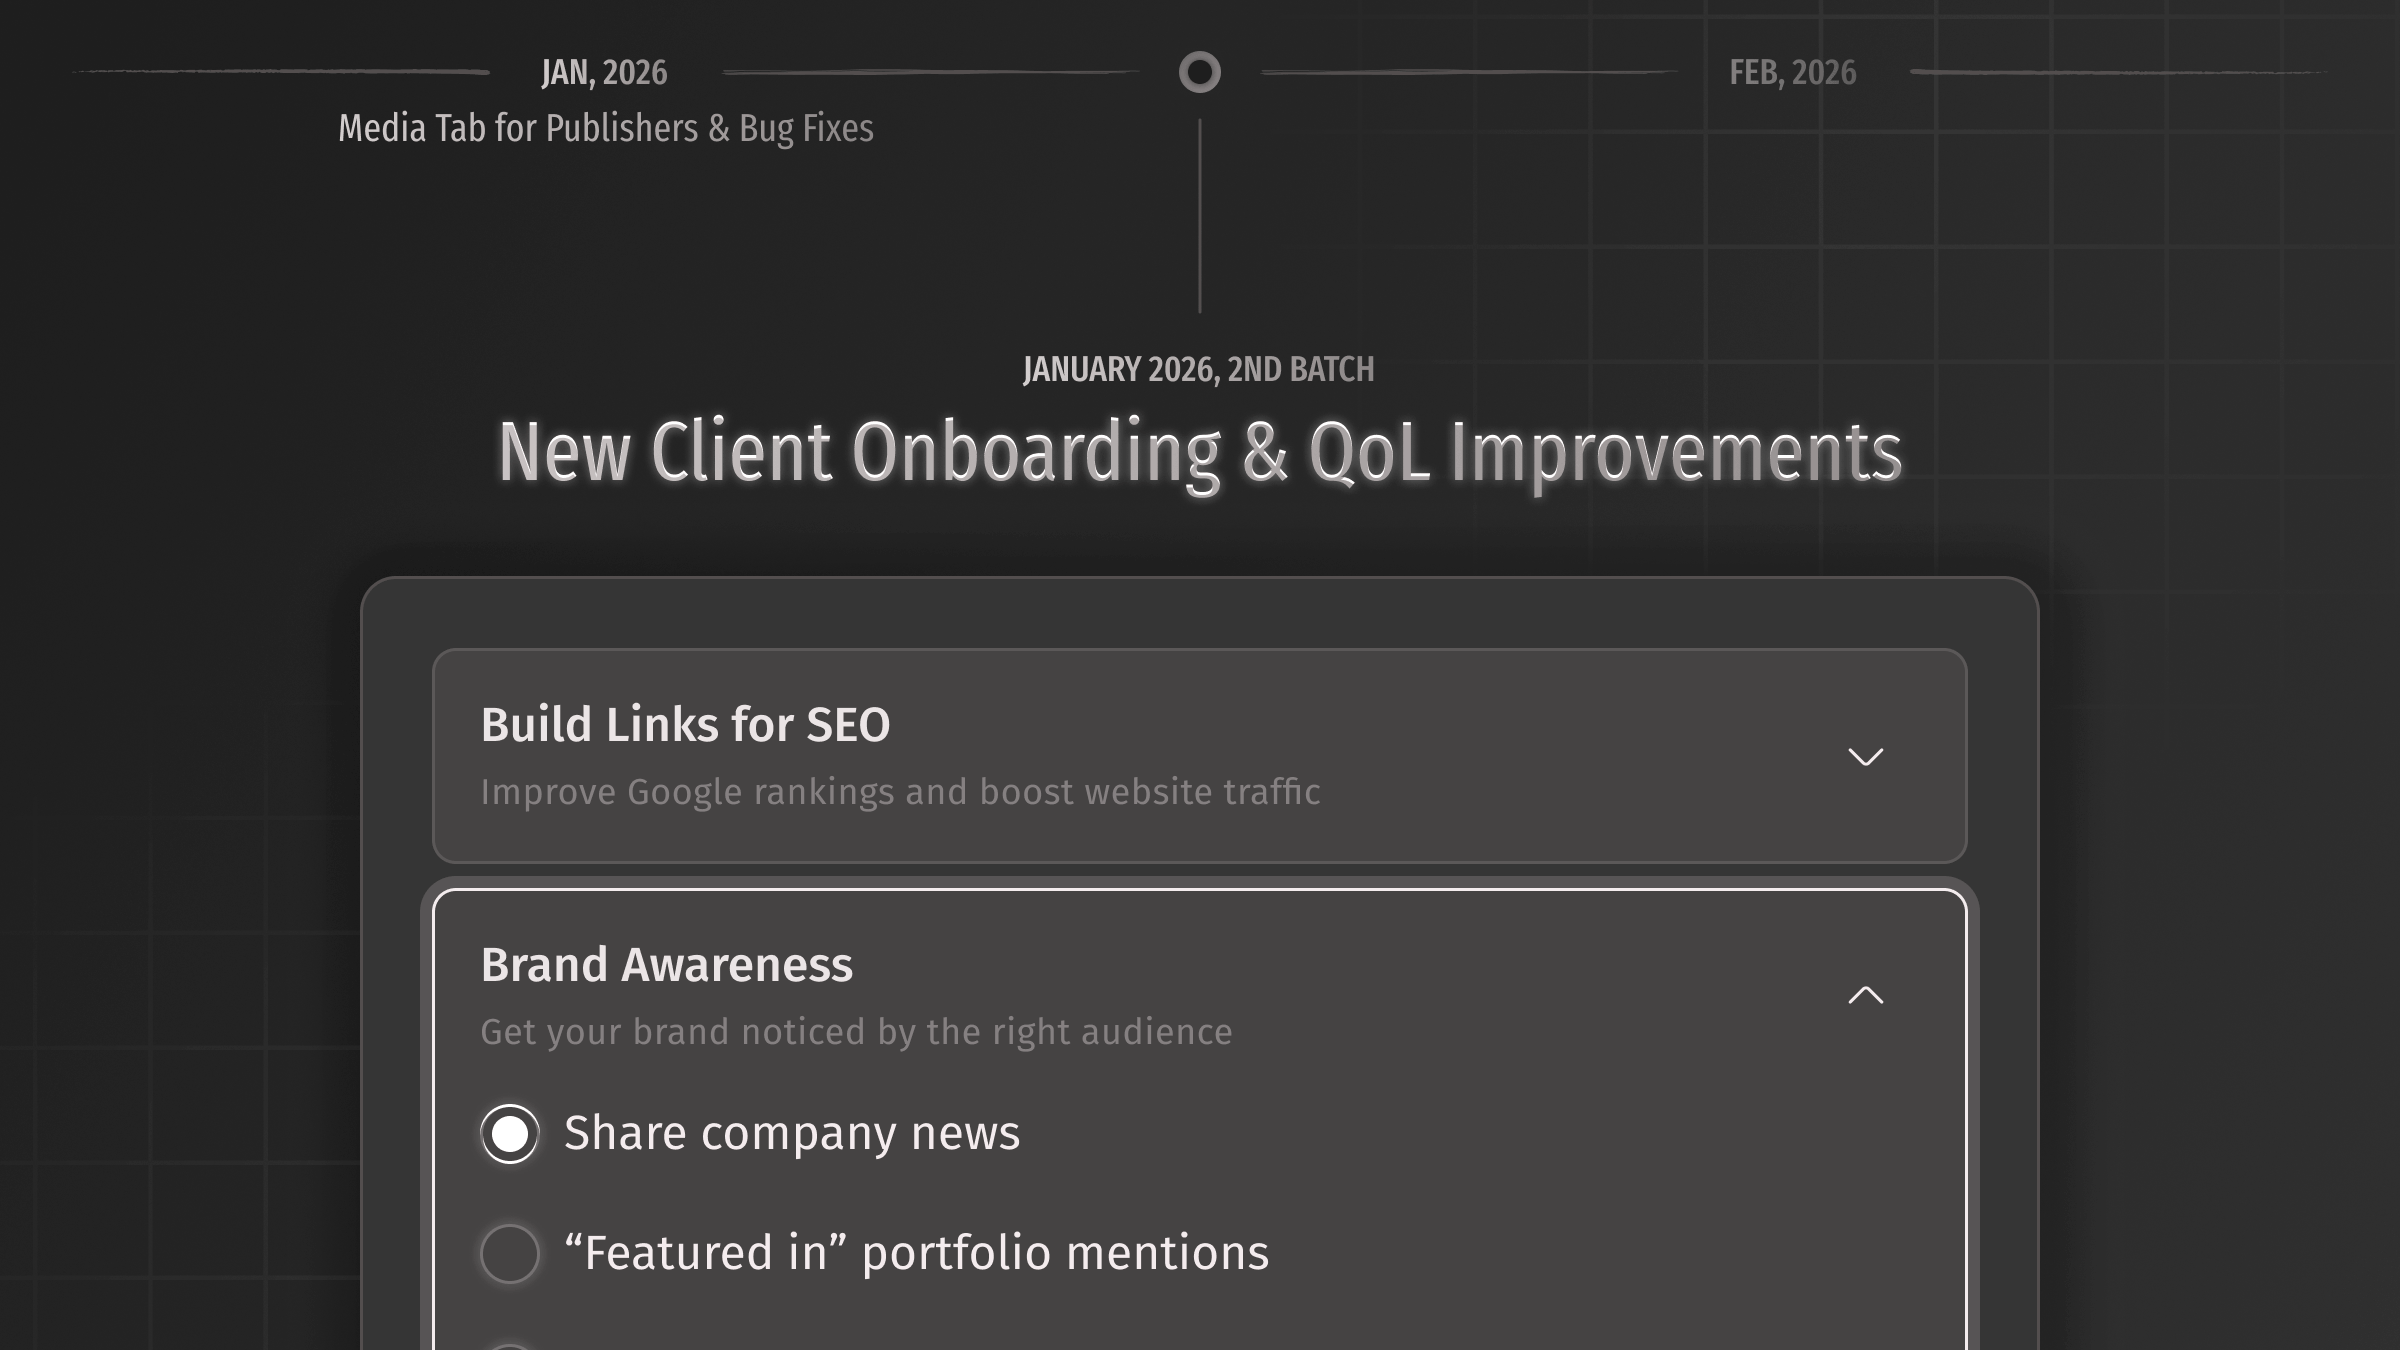Select the Share company news radio button
Screen dimensions: 2400x1350
pos(510,1134)
